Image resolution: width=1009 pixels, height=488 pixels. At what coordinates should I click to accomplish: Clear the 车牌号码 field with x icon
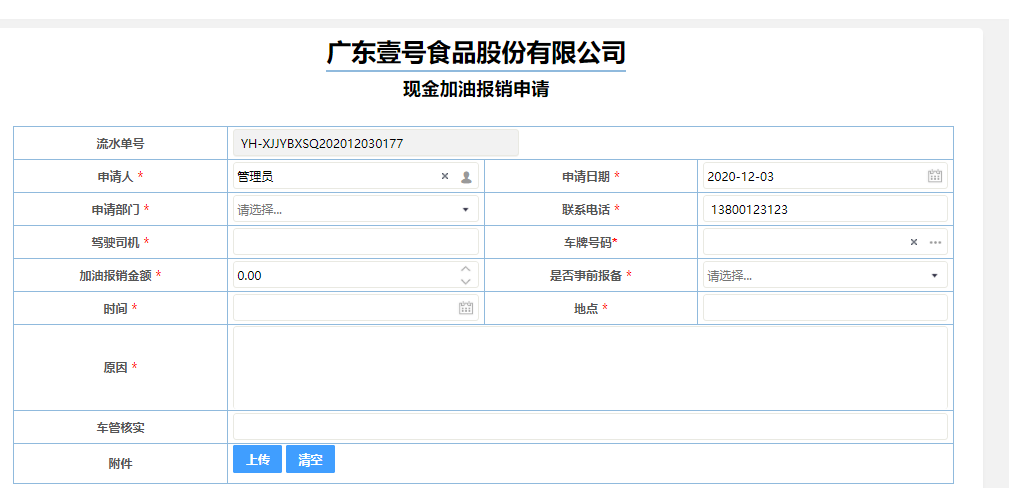click(914, 243)
